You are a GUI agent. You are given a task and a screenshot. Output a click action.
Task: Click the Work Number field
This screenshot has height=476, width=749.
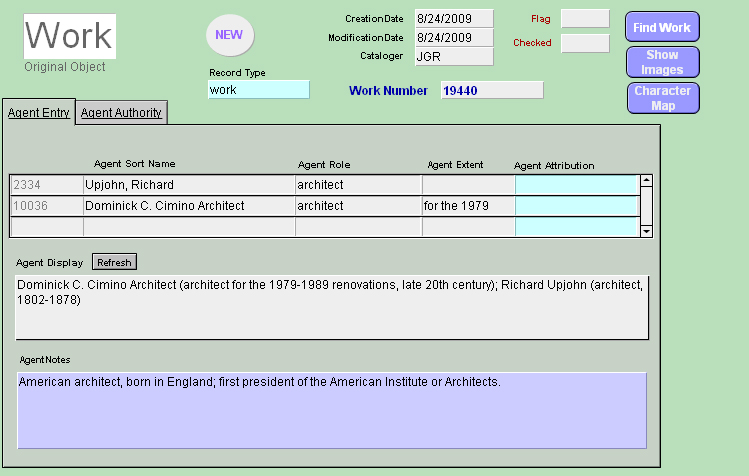(x=491, y=90)
